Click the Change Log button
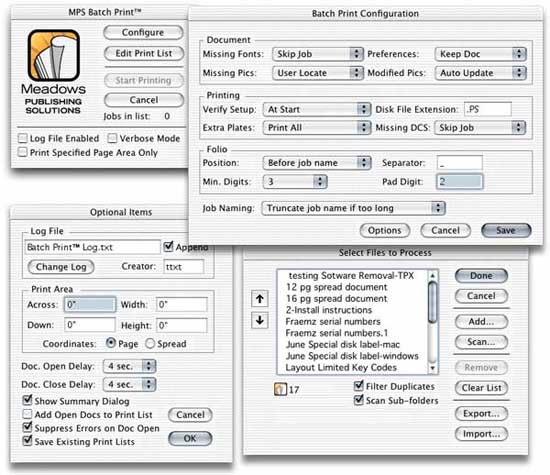The height and width of the screenshot is (475, 550). tap(61, 267)
